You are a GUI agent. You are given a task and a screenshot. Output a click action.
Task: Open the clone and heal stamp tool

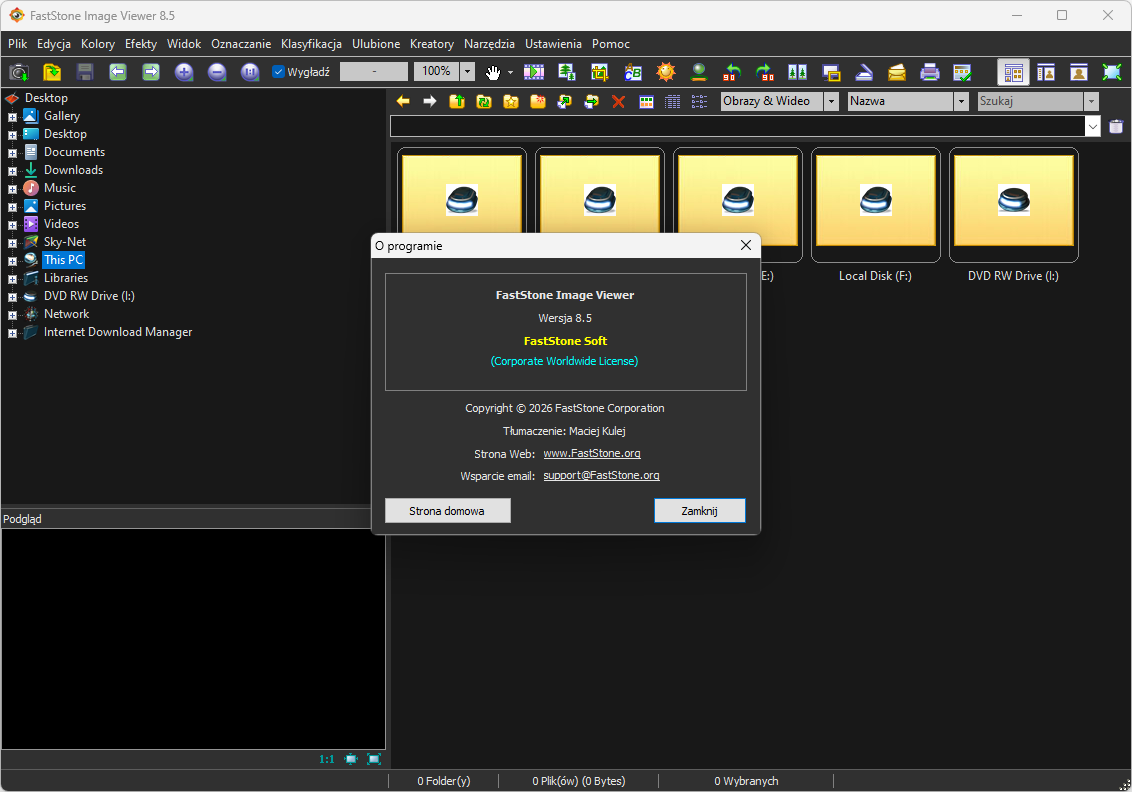(x=698, y=72)
